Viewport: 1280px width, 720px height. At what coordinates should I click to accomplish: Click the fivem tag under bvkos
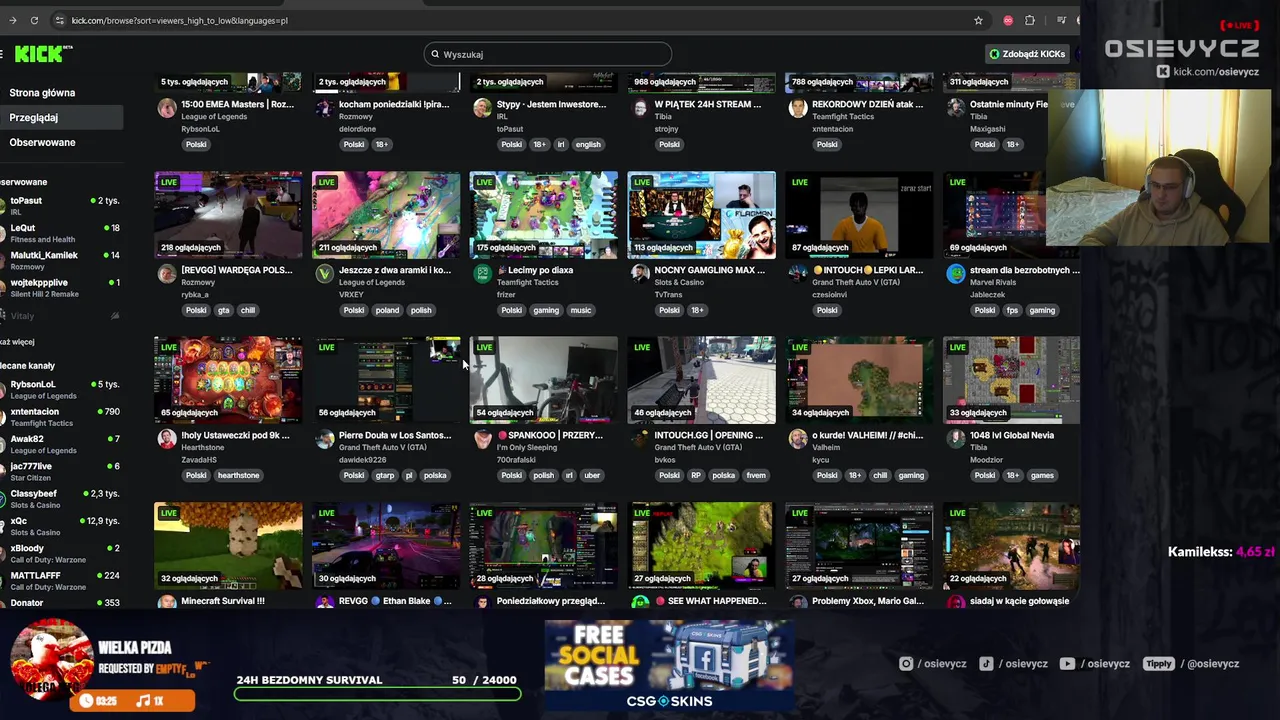click(756, 475)
